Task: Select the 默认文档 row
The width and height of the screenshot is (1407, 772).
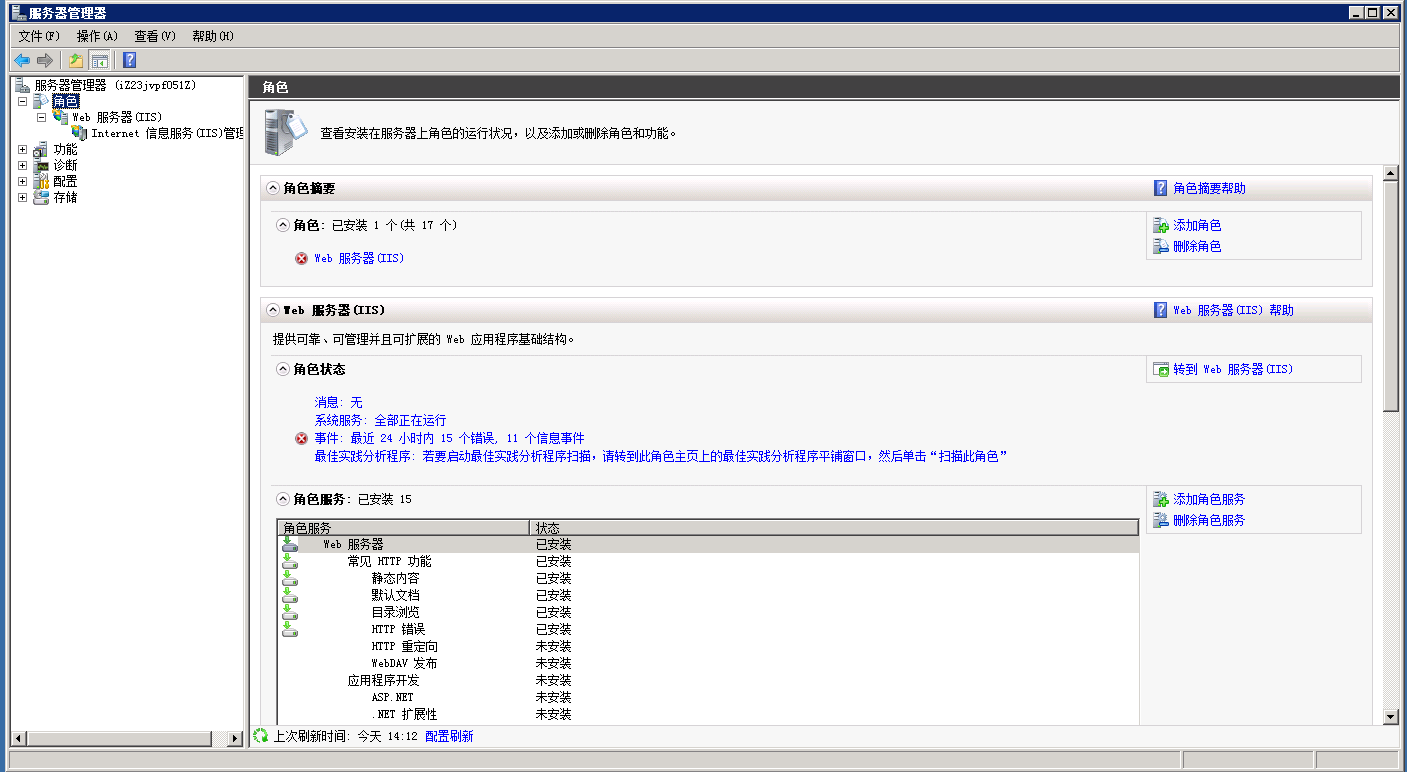Action: coord(708,595)
